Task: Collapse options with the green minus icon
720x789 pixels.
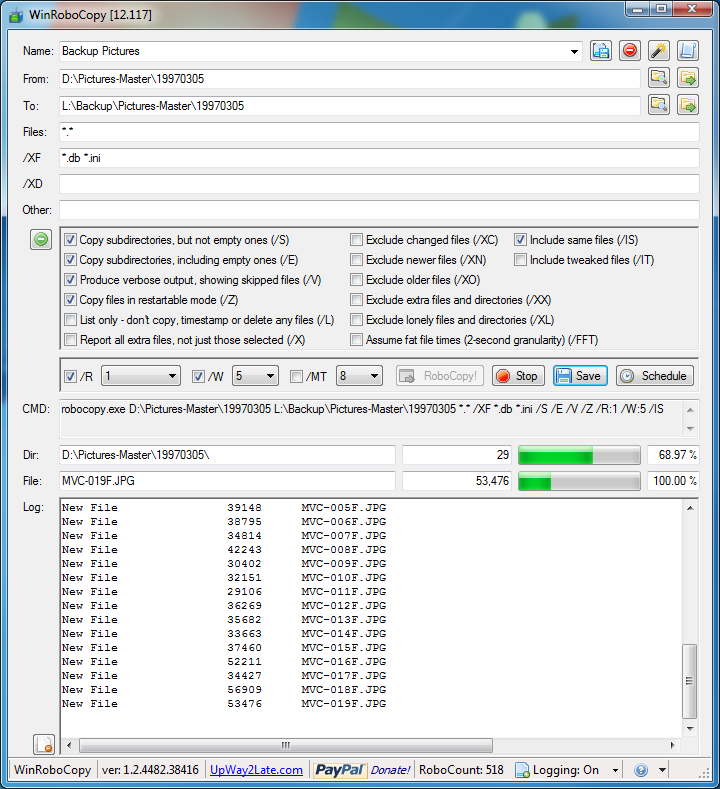Action: click(x=41, y=240)
